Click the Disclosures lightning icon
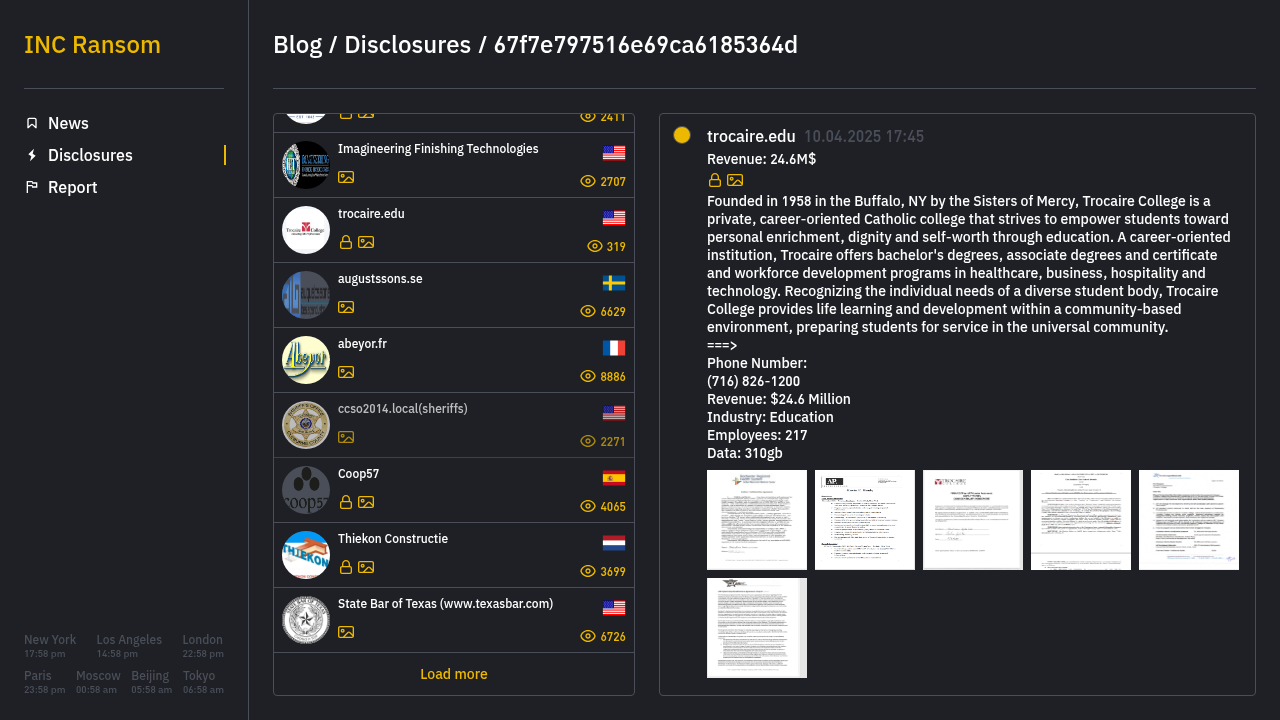 pyautogui.click(x=32, y=155)
